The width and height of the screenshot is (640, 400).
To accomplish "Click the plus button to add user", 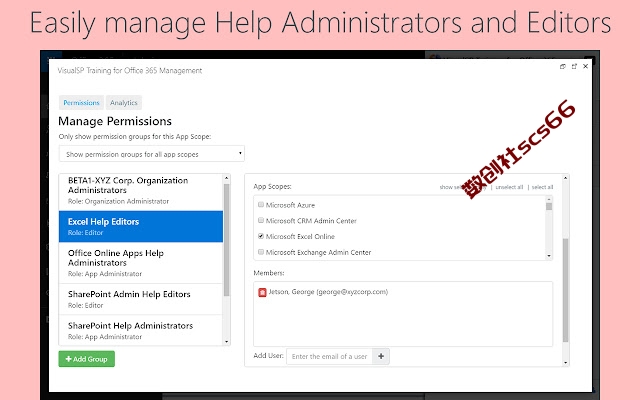I will coord(381,356).
